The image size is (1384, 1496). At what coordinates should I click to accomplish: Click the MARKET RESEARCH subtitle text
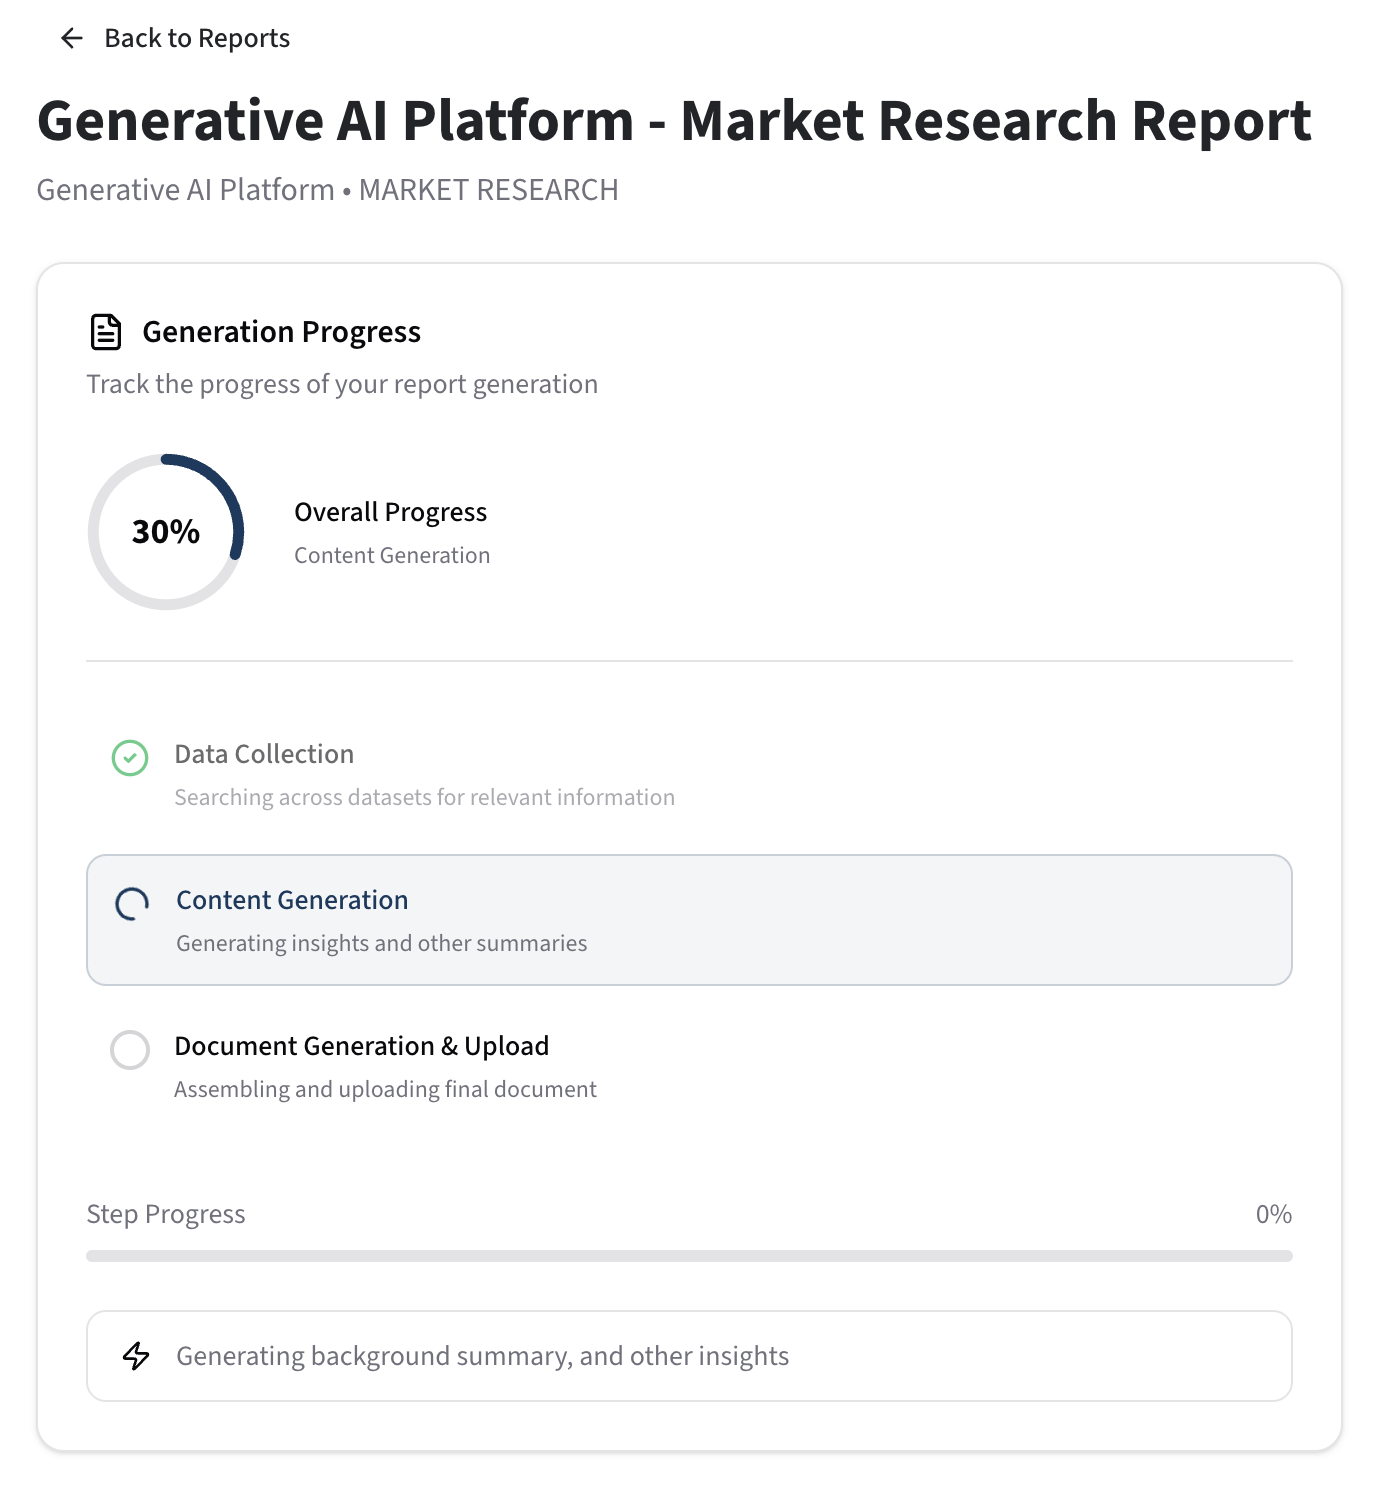[488, 190]
